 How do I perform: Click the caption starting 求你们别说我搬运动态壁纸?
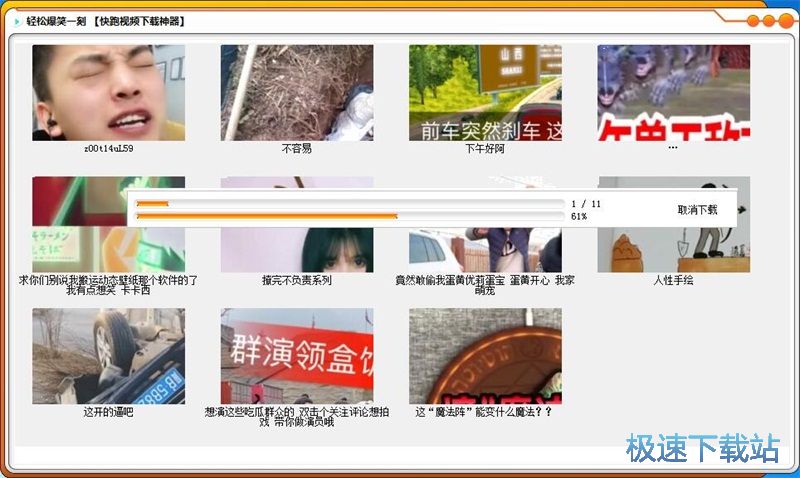click(x=108, y=285)
